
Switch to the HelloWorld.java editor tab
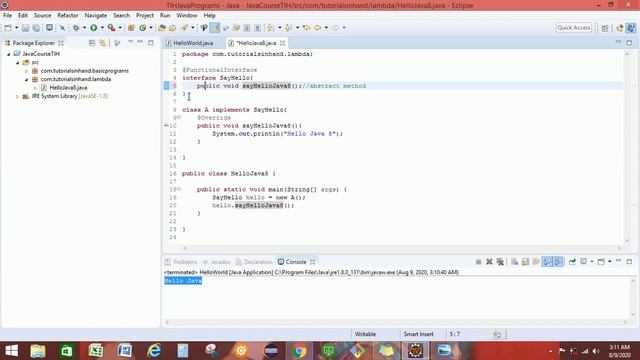tap(193, 43)
